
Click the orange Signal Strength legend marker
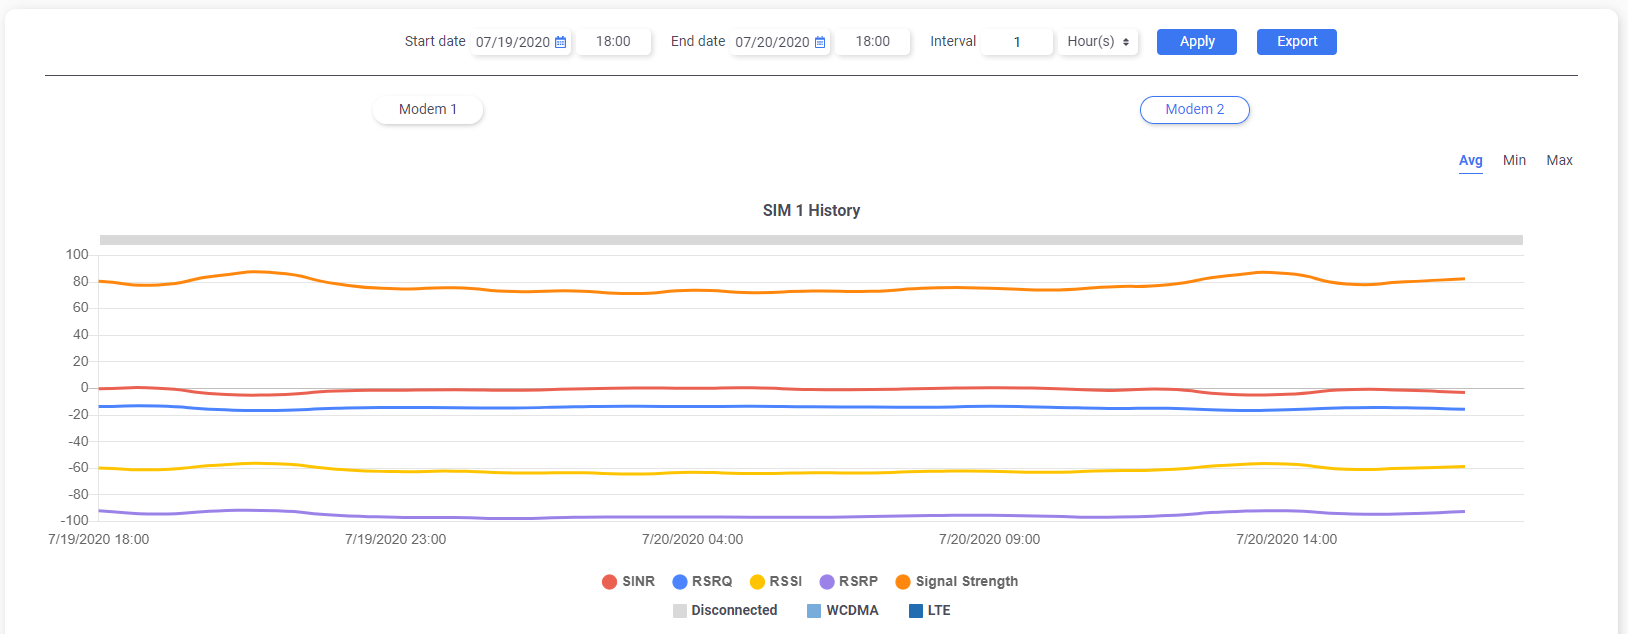tap(903, 582)
